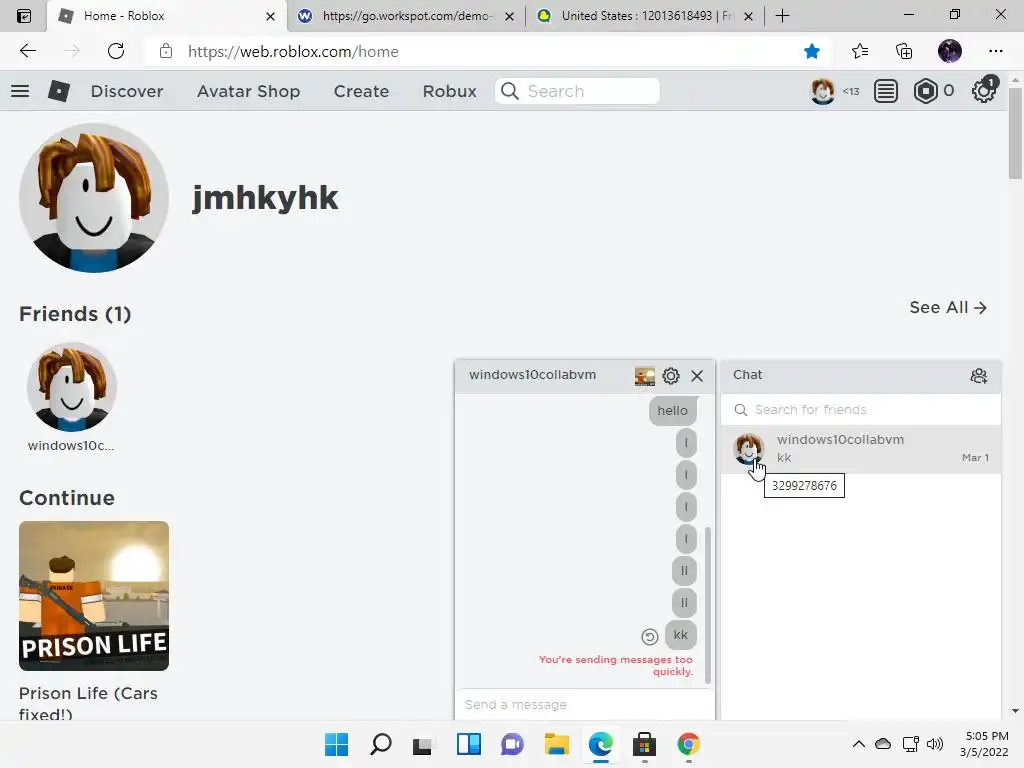Focus the Send a message field
Image resolution: width=1024 pixels, height=768 pixels.
584,705
